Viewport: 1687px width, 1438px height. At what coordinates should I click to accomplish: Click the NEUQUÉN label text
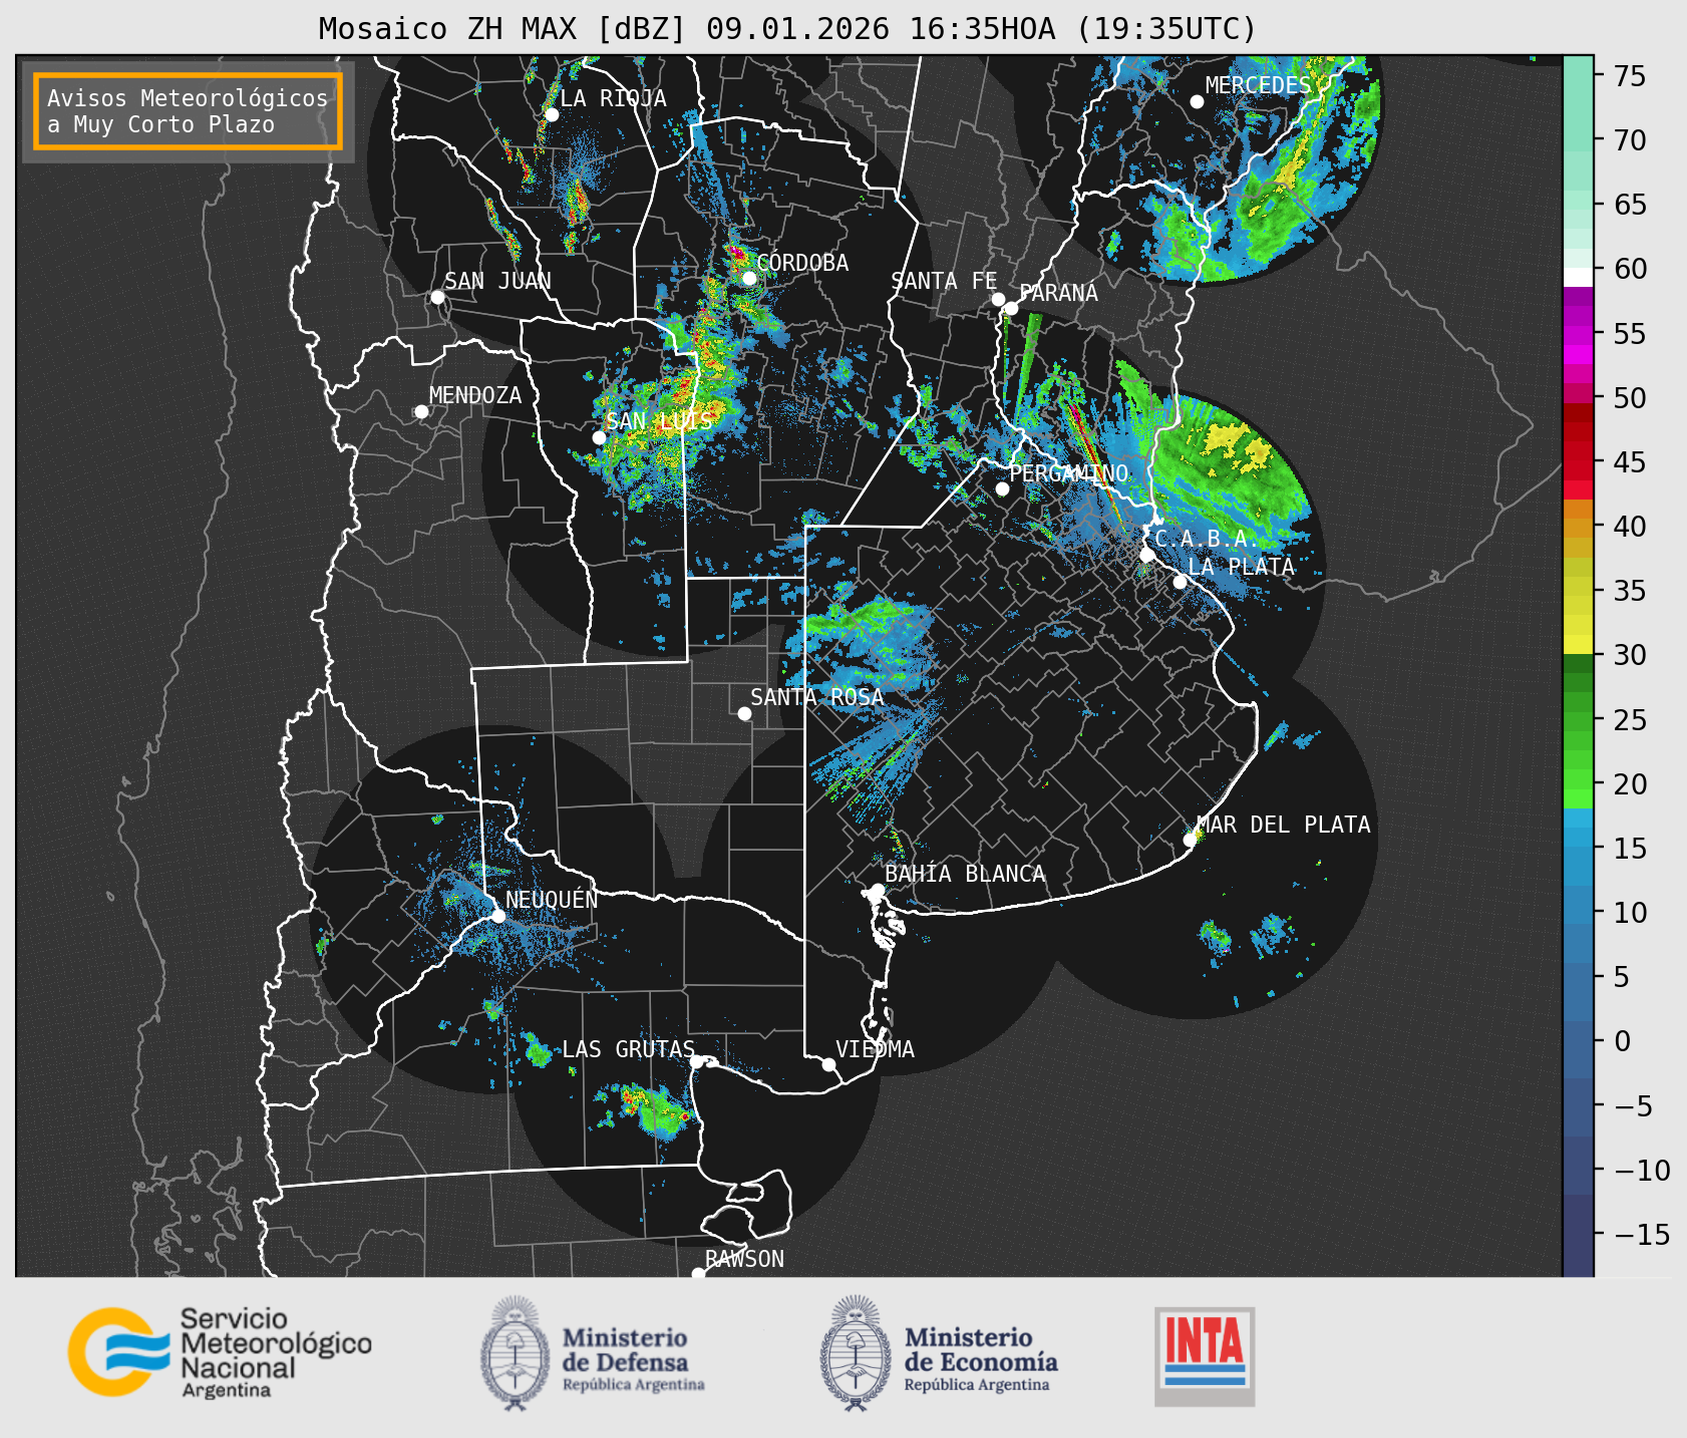pos(552,900)
